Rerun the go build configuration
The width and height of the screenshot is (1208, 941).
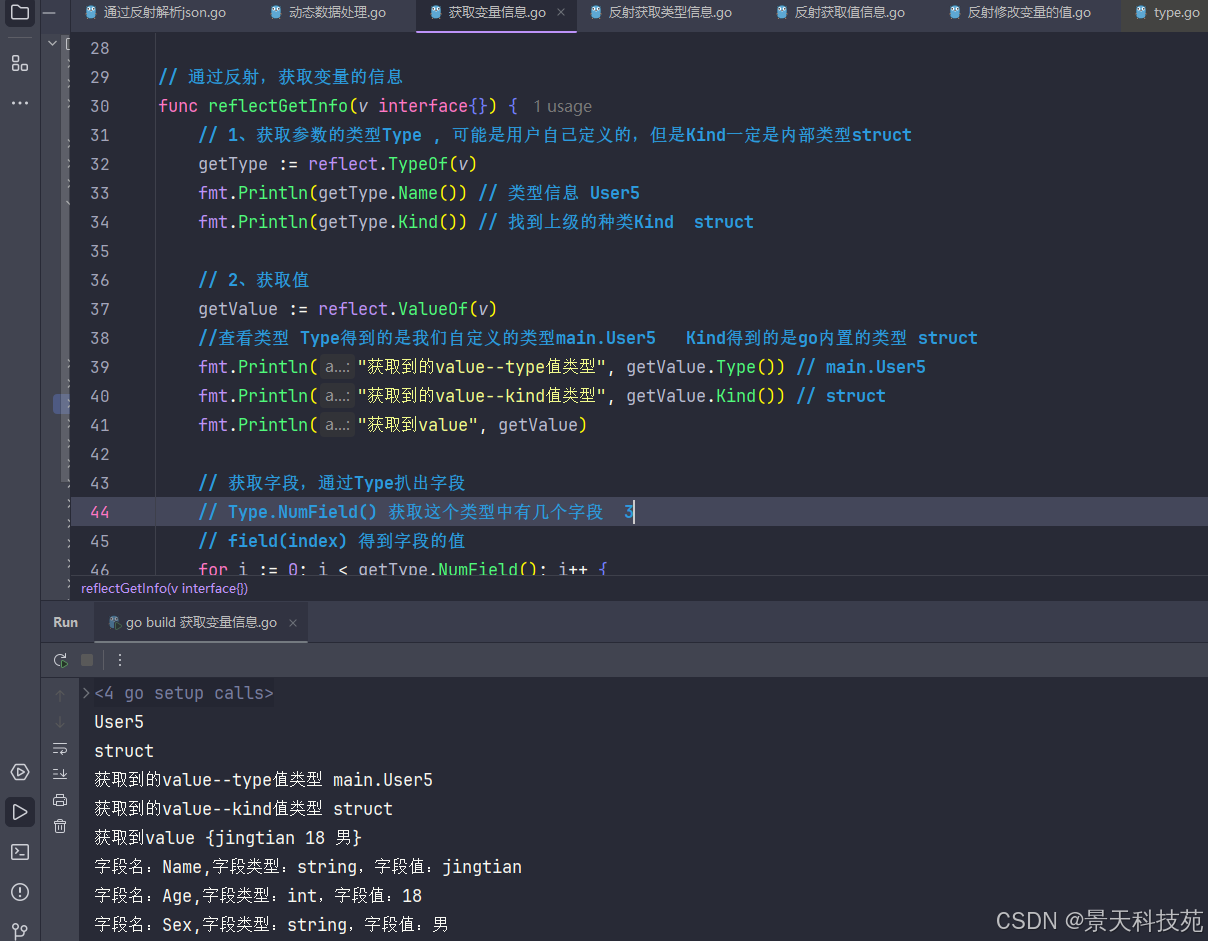coord(61,660)
